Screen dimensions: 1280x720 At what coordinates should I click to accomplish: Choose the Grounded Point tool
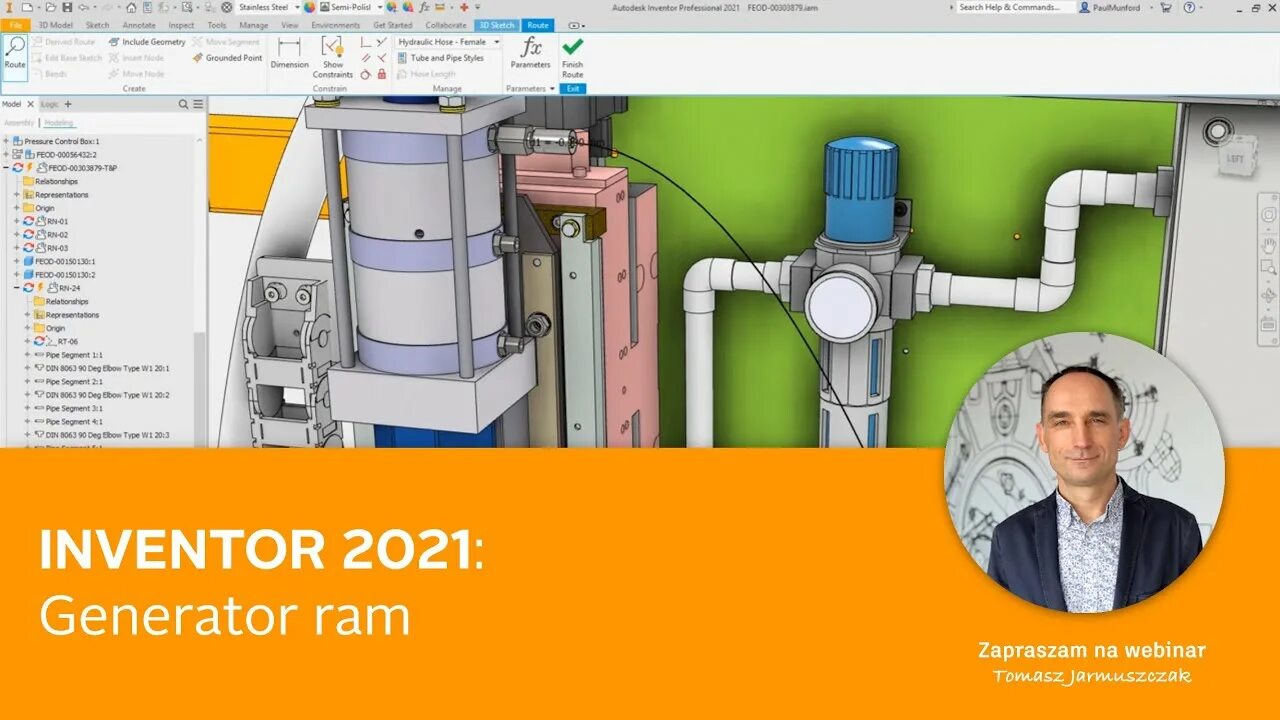click(x=227, y=58)
